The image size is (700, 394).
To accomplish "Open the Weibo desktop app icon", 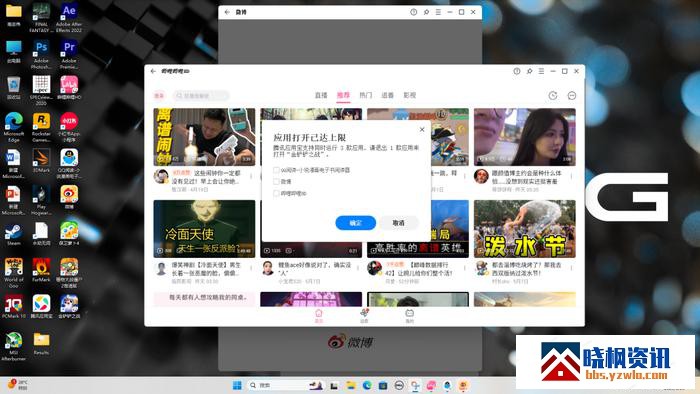I will pos(69,197).
